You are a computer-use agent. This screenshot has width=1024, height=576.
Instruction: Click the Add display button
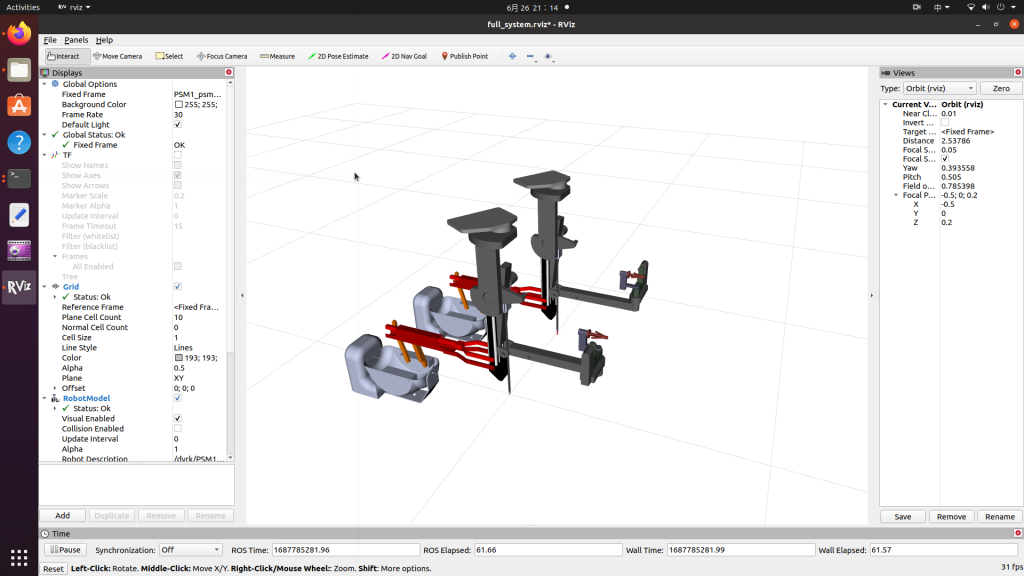63,515
